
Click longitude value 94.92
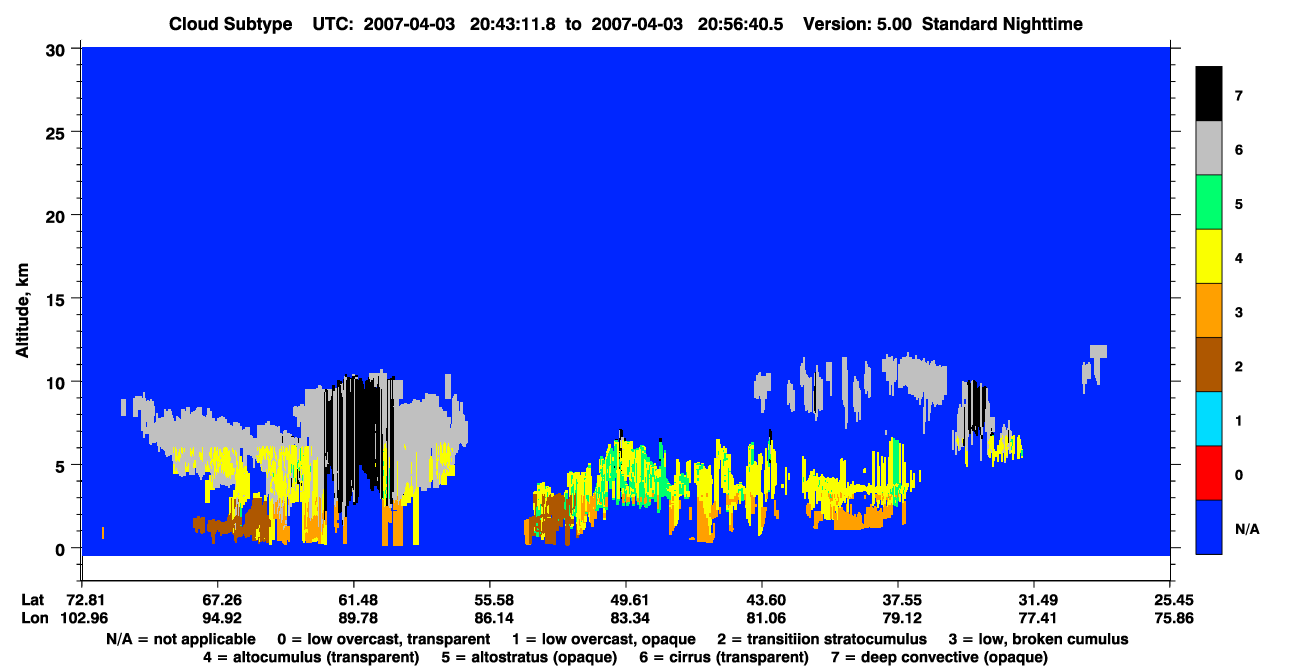[217, 617]
